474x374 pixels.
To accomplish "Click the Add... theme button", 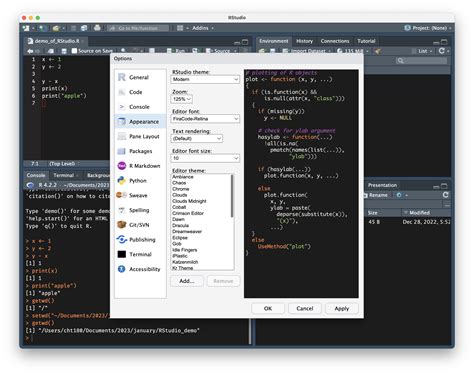I will click(x=187, y=281).
